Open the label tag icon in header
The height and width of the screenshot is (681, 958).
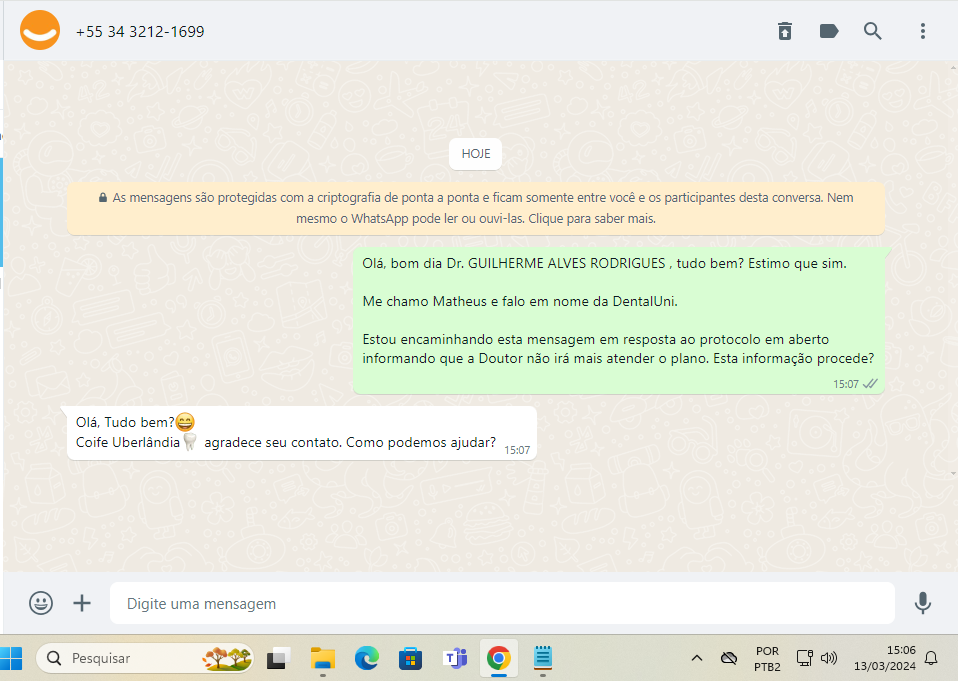pyautogui.click(x=829, y=31)
